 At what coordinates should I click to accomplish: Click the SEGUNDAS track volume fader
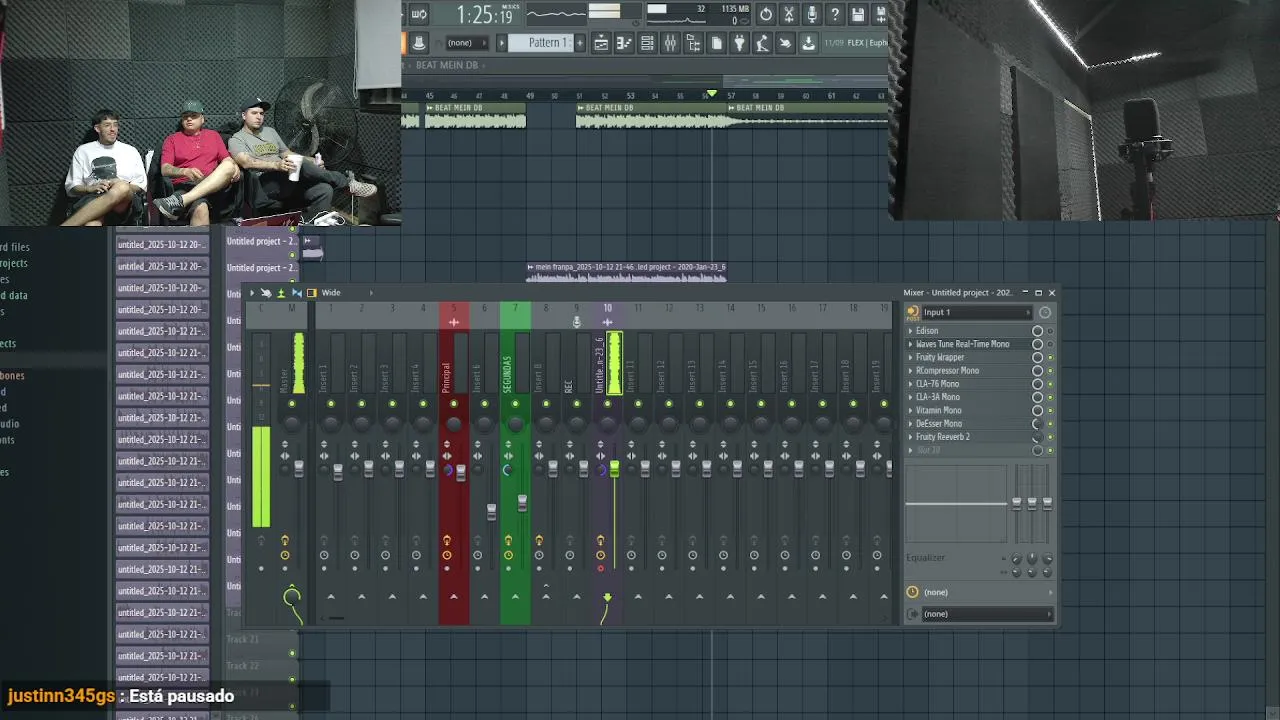pyautogui.click(x=522, y=503)
